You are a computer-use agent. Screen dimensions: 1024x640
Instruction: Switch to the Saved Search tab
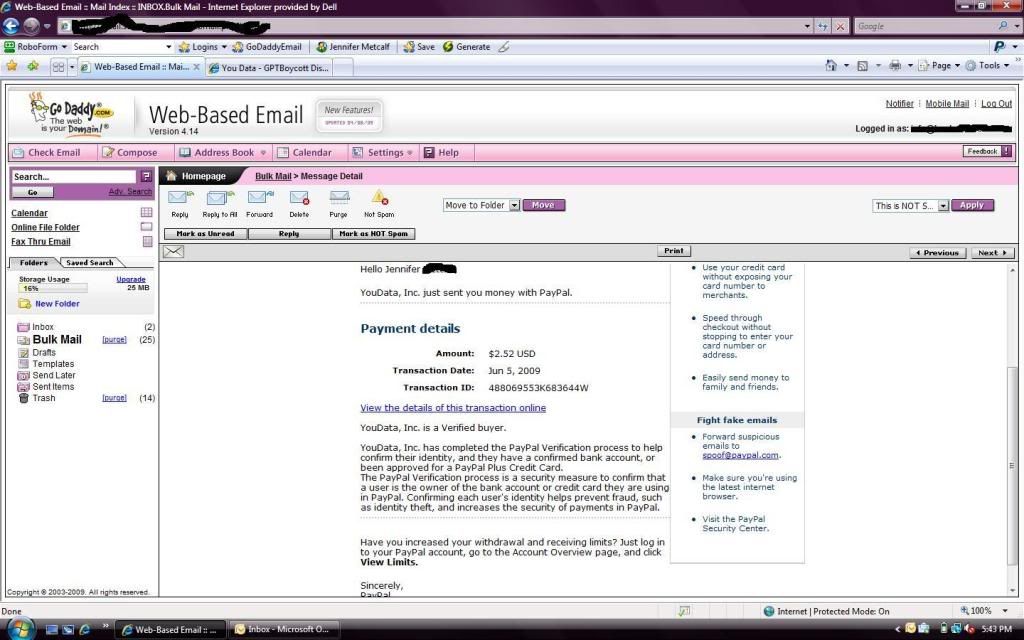(x=89, y=263)
